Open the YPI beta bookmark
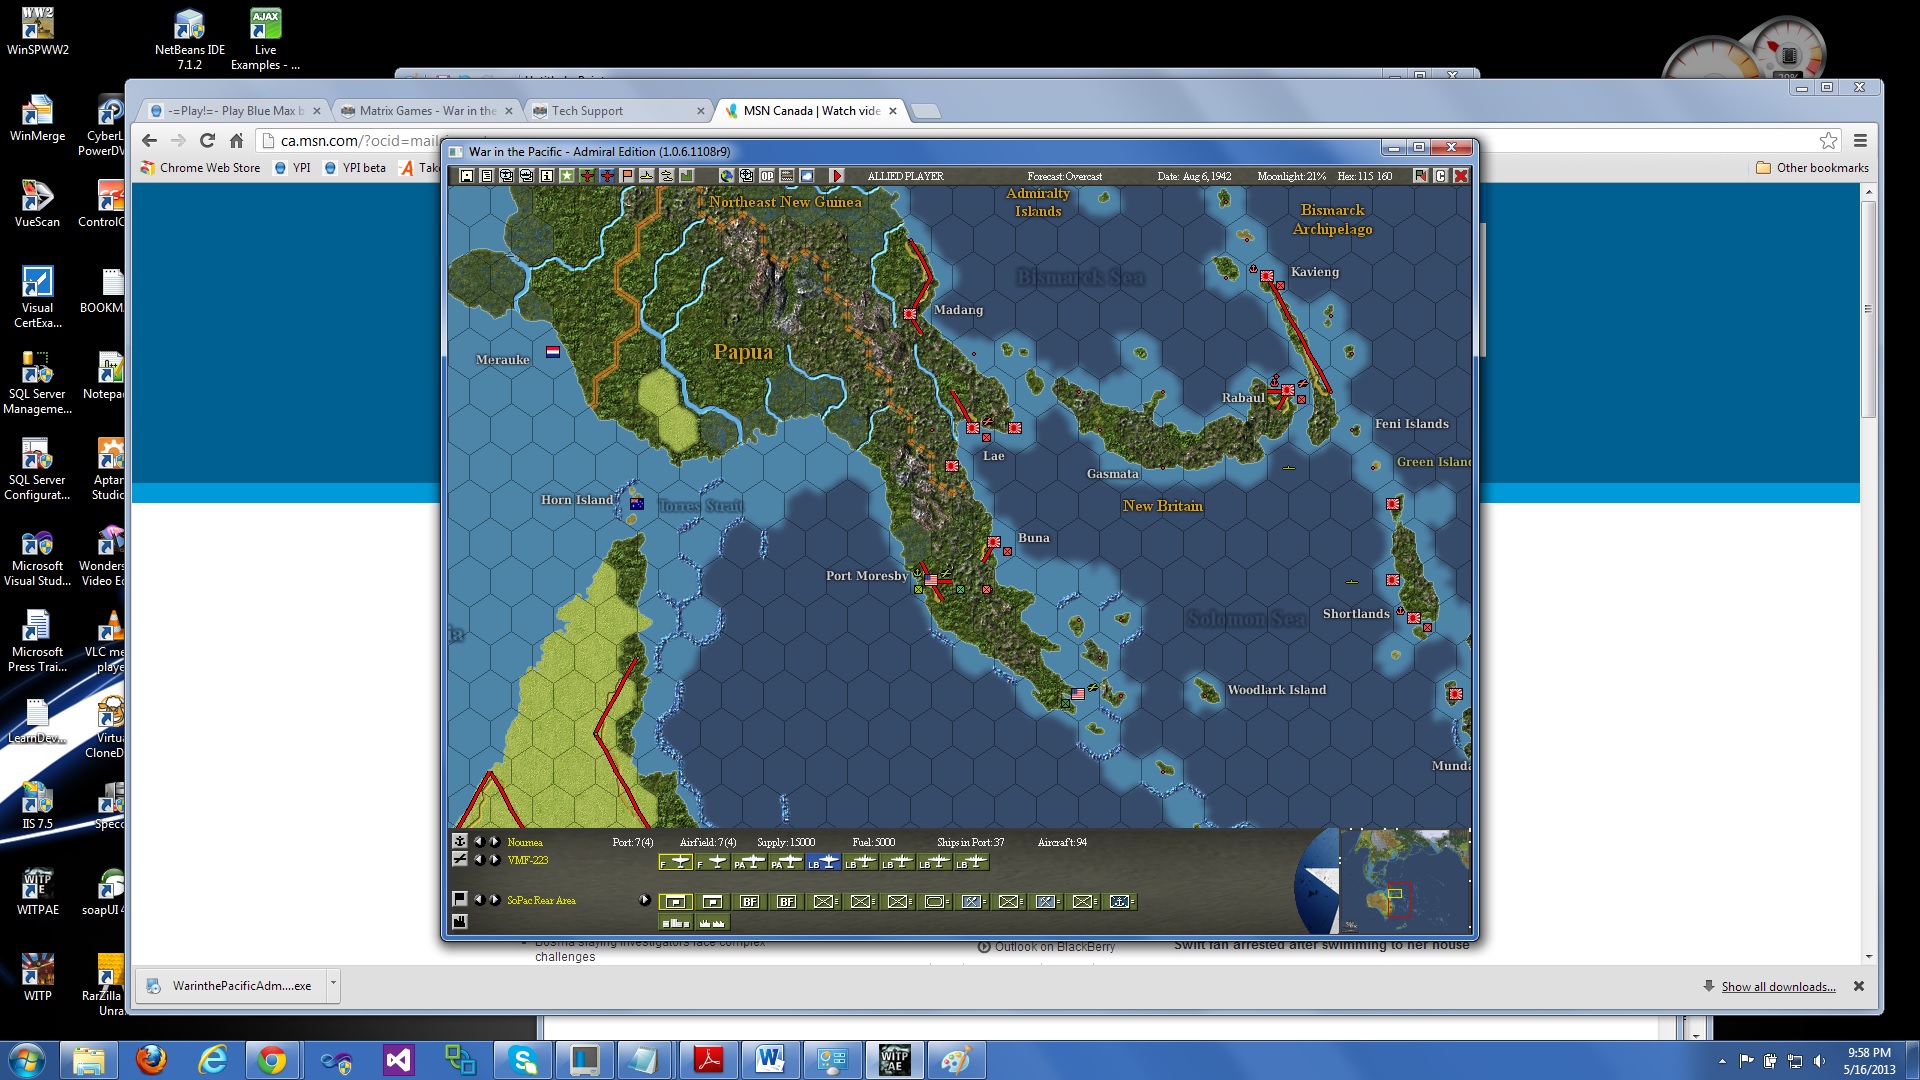Image resolution: width=1920 pixels, height=1080 pixels. point(355,168)
